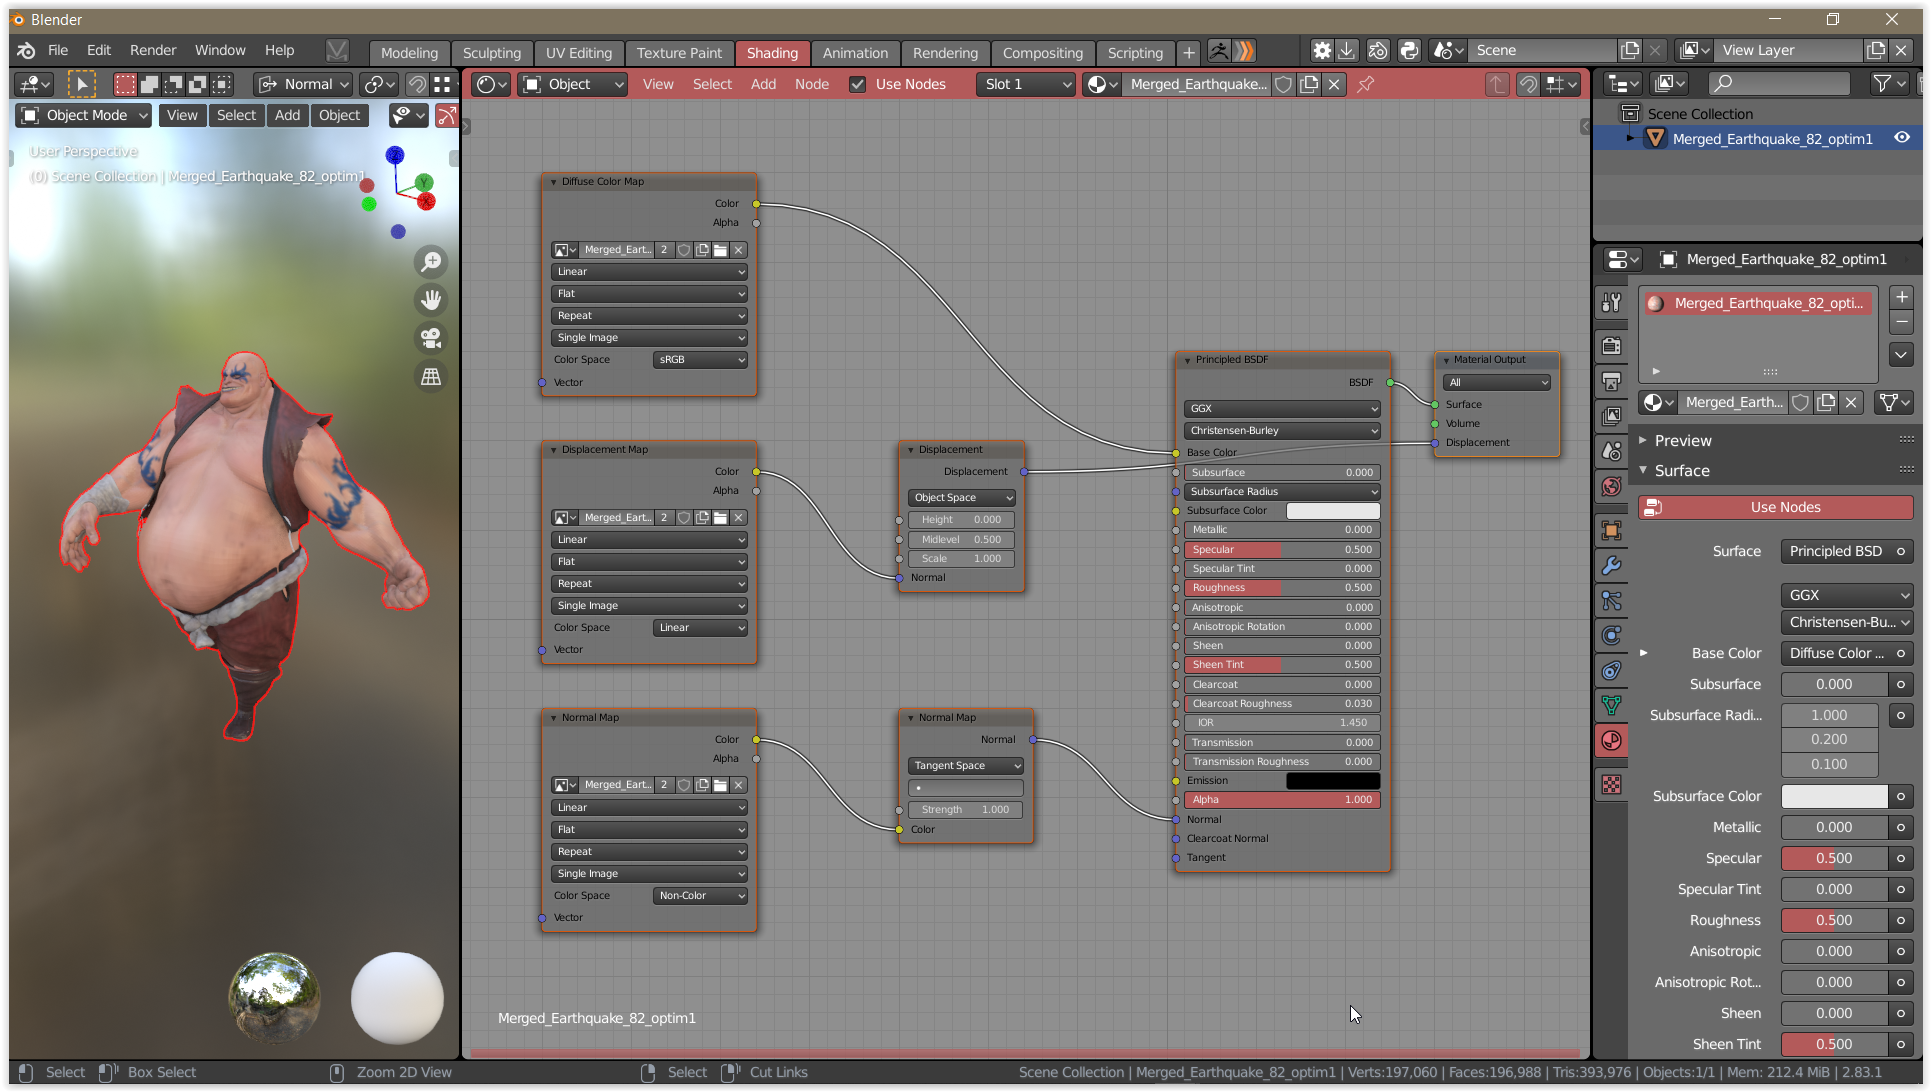
Task: Open Tangent Space dropdown in Normal Map node
Action: click(x=965, y=766)
